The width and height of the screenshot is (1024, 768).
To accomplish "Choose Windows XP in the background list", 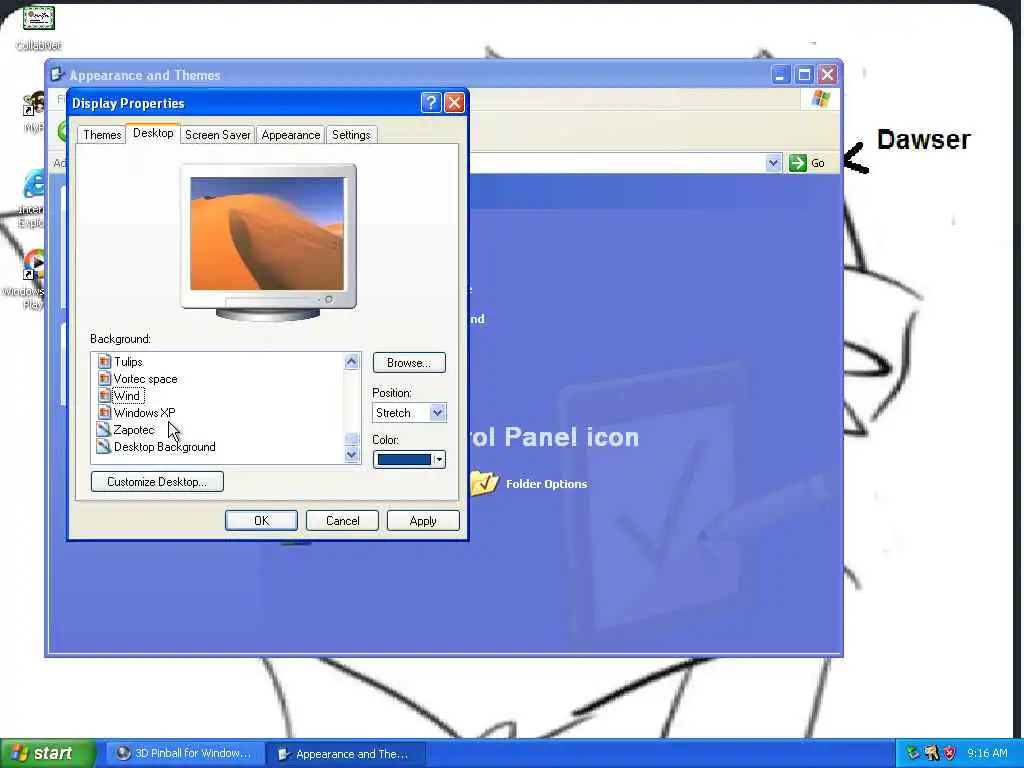I will coord(144,413).
